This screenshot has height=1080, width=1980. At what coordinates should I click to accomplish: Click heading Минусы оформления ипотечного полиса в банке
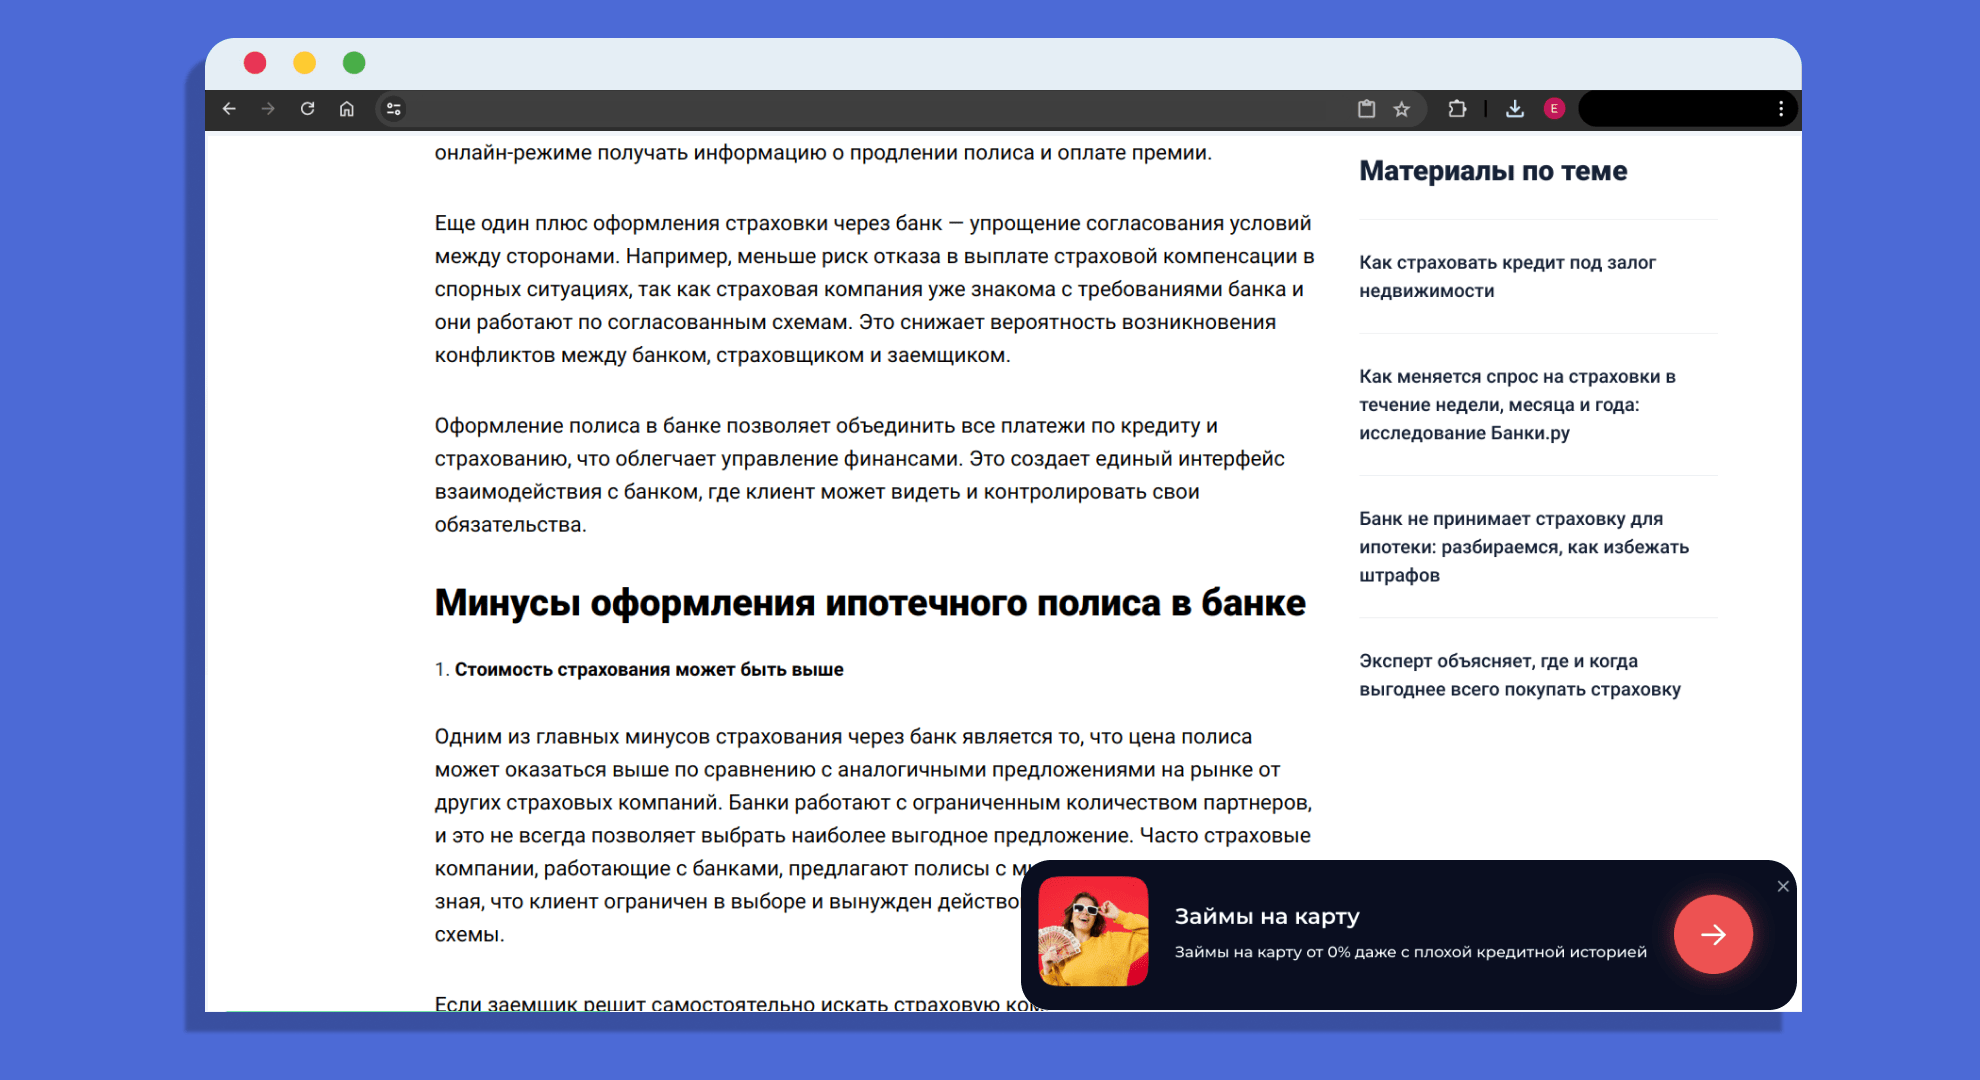[x=870, y=603]
